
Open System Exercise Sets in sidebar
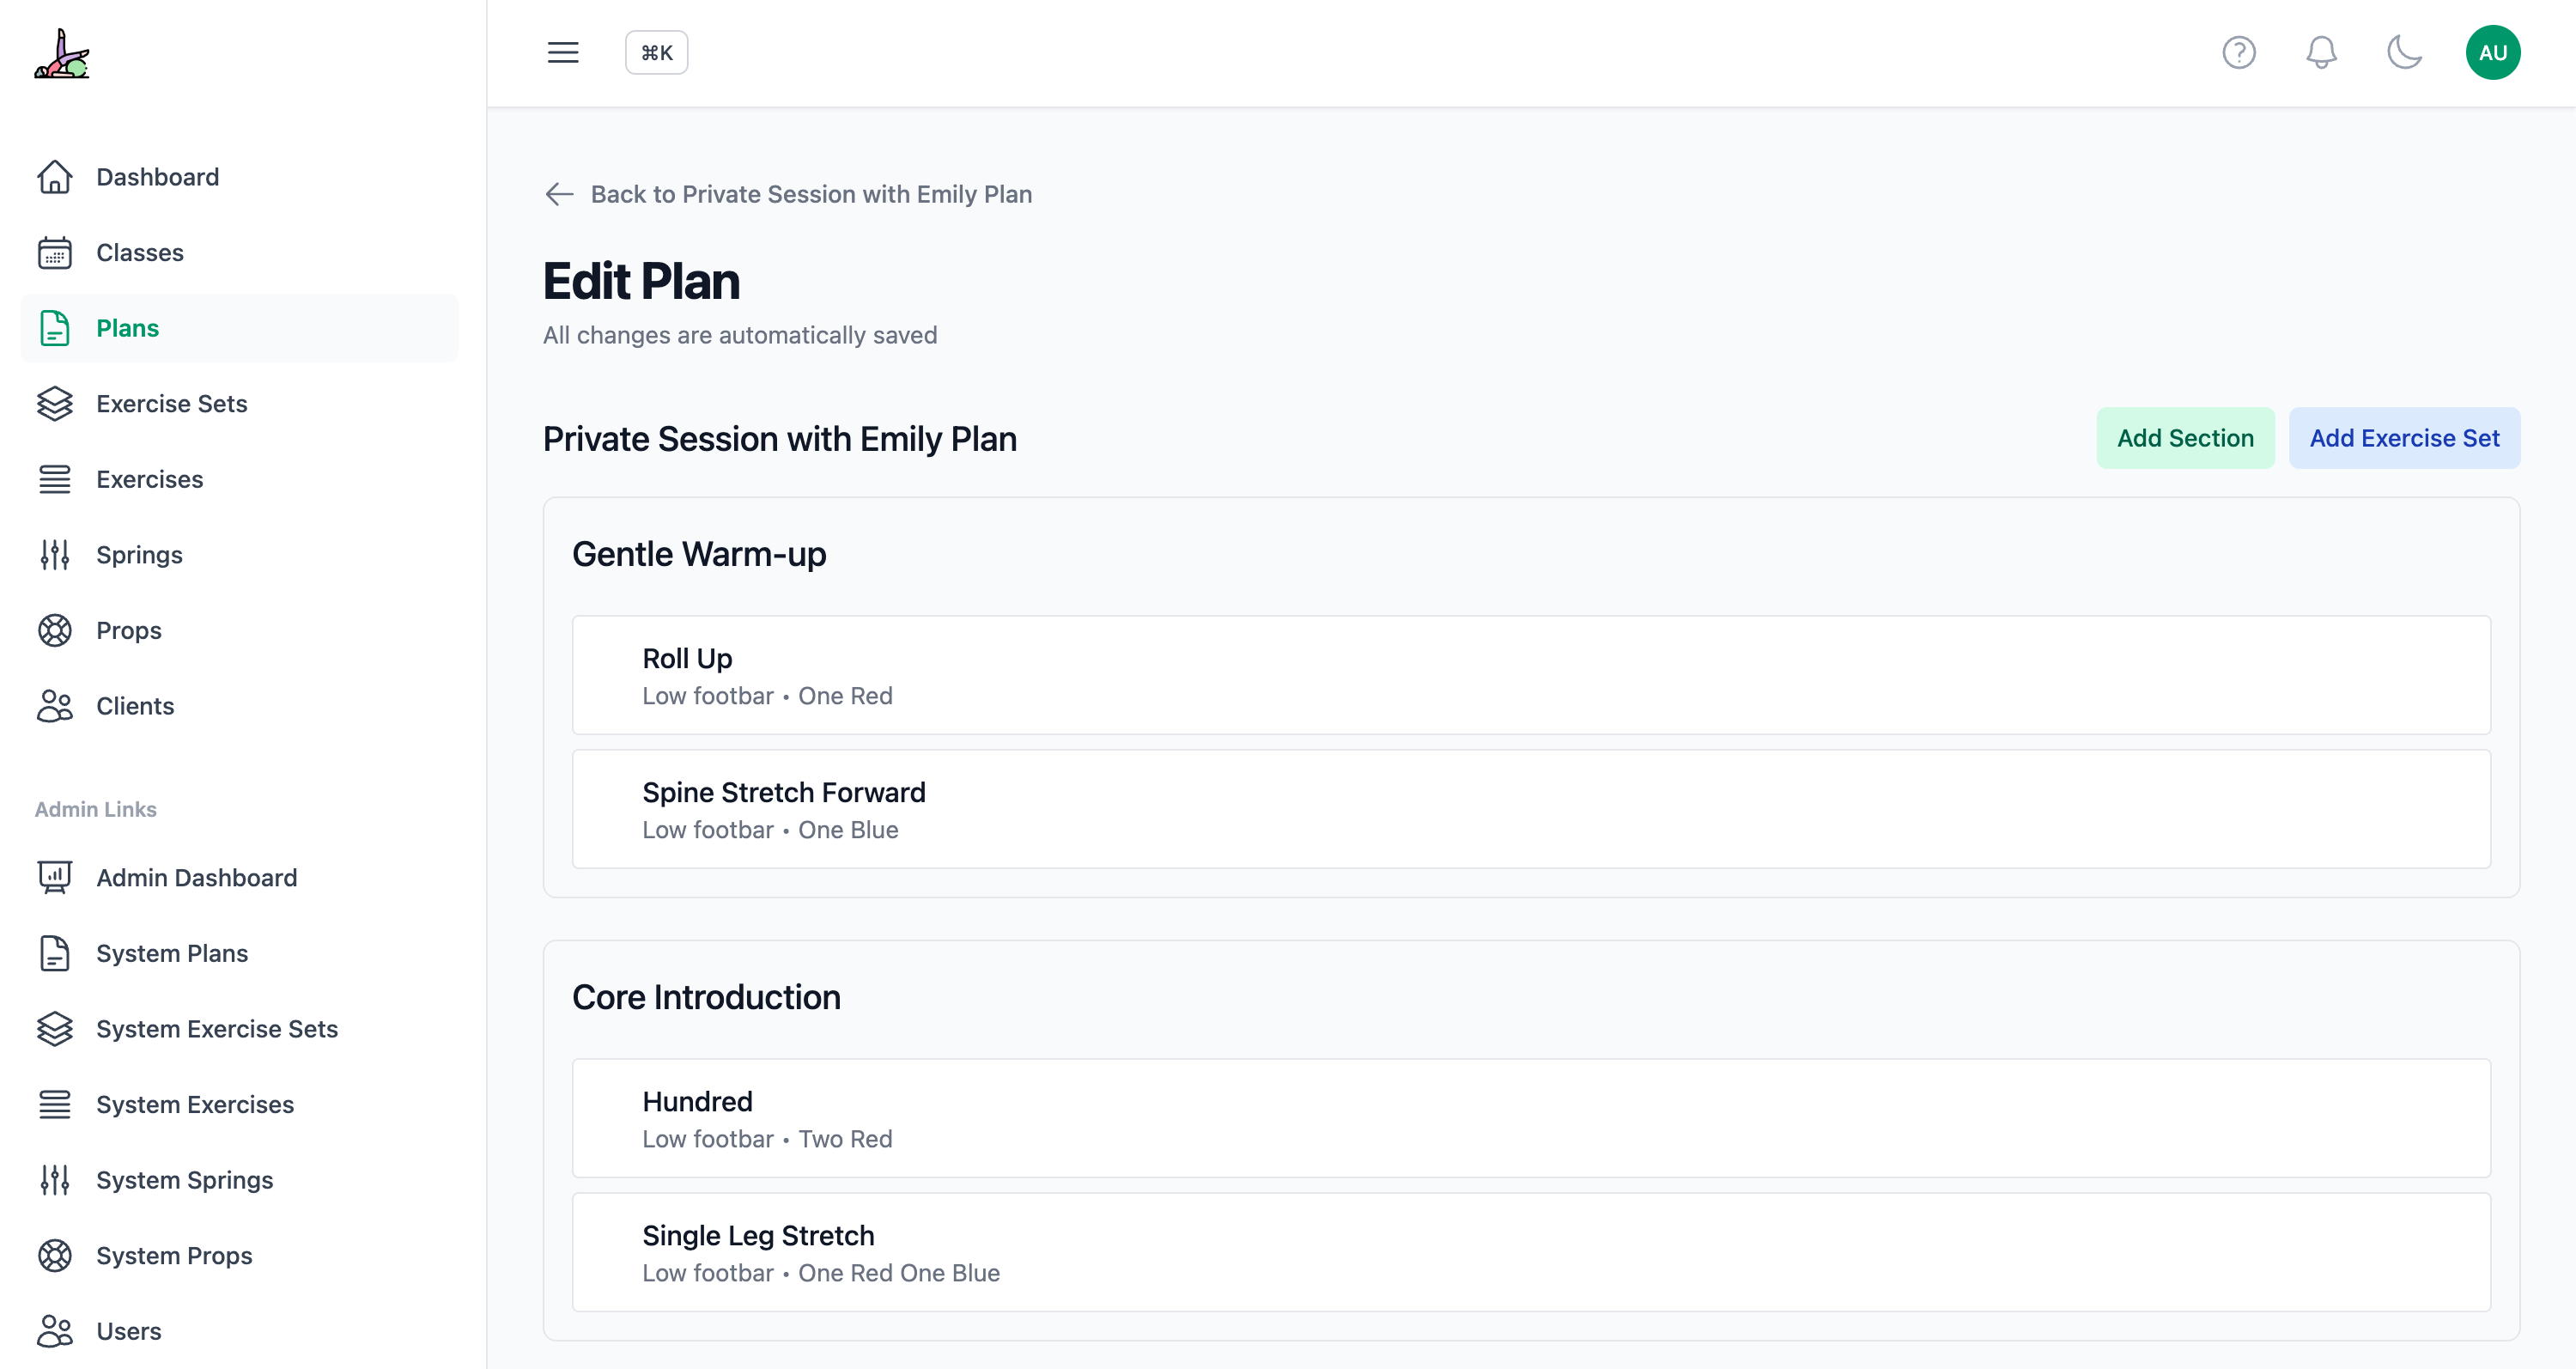(216, 1029)
